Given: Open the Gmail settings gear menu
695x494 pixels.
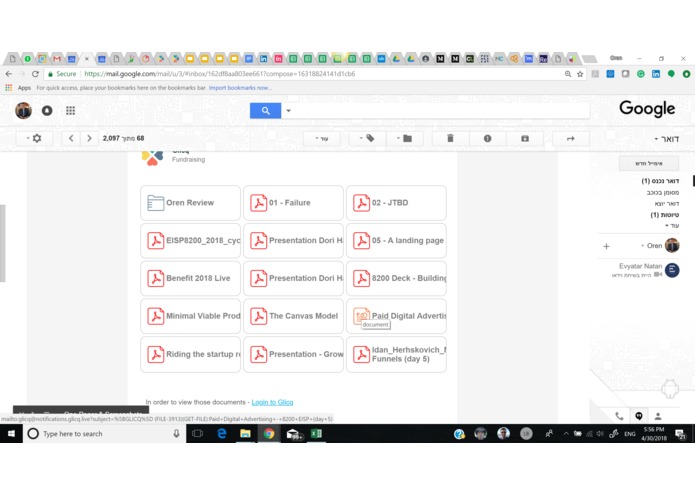Looking at the screenshot, I should coord(34,138).
